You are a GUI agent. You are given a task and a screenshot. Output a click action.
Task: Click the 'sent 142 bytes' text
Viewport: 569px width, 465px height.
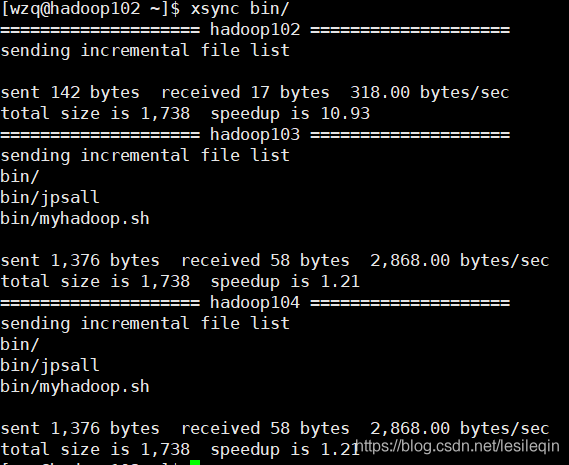[70, 93]
